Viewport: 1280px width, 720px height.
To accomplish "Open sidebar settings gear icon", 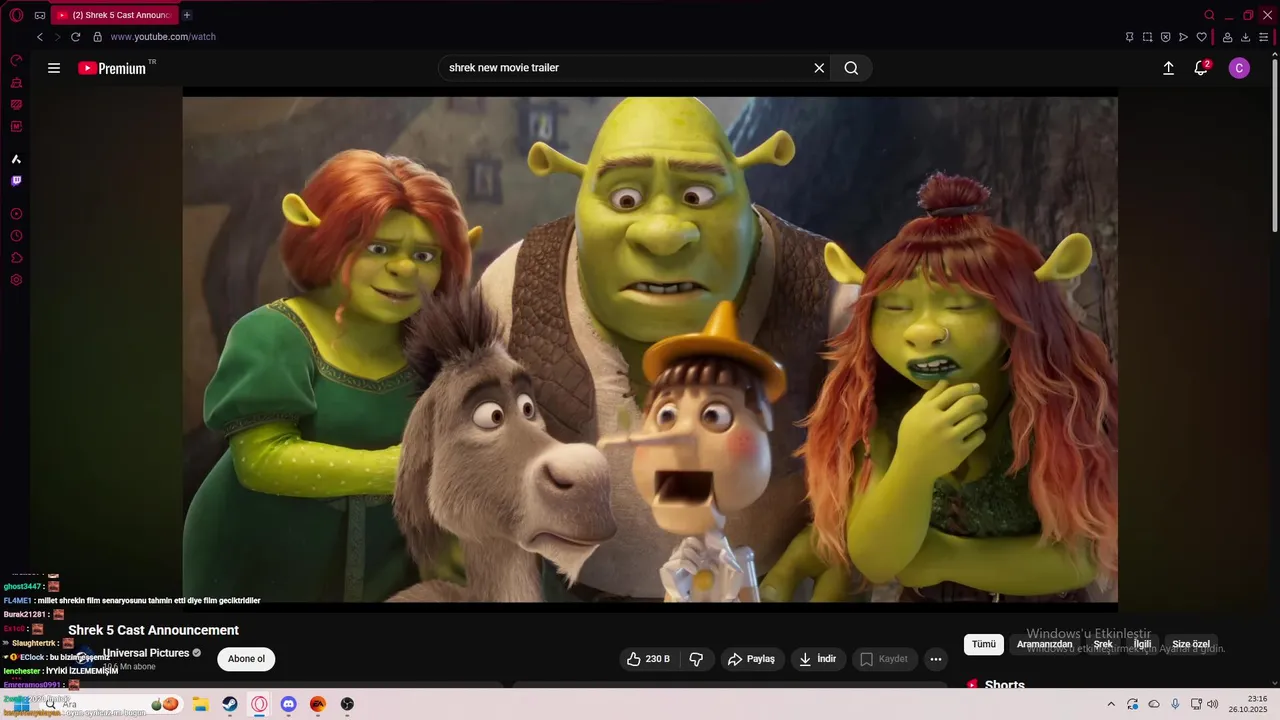I will [16, 280].
